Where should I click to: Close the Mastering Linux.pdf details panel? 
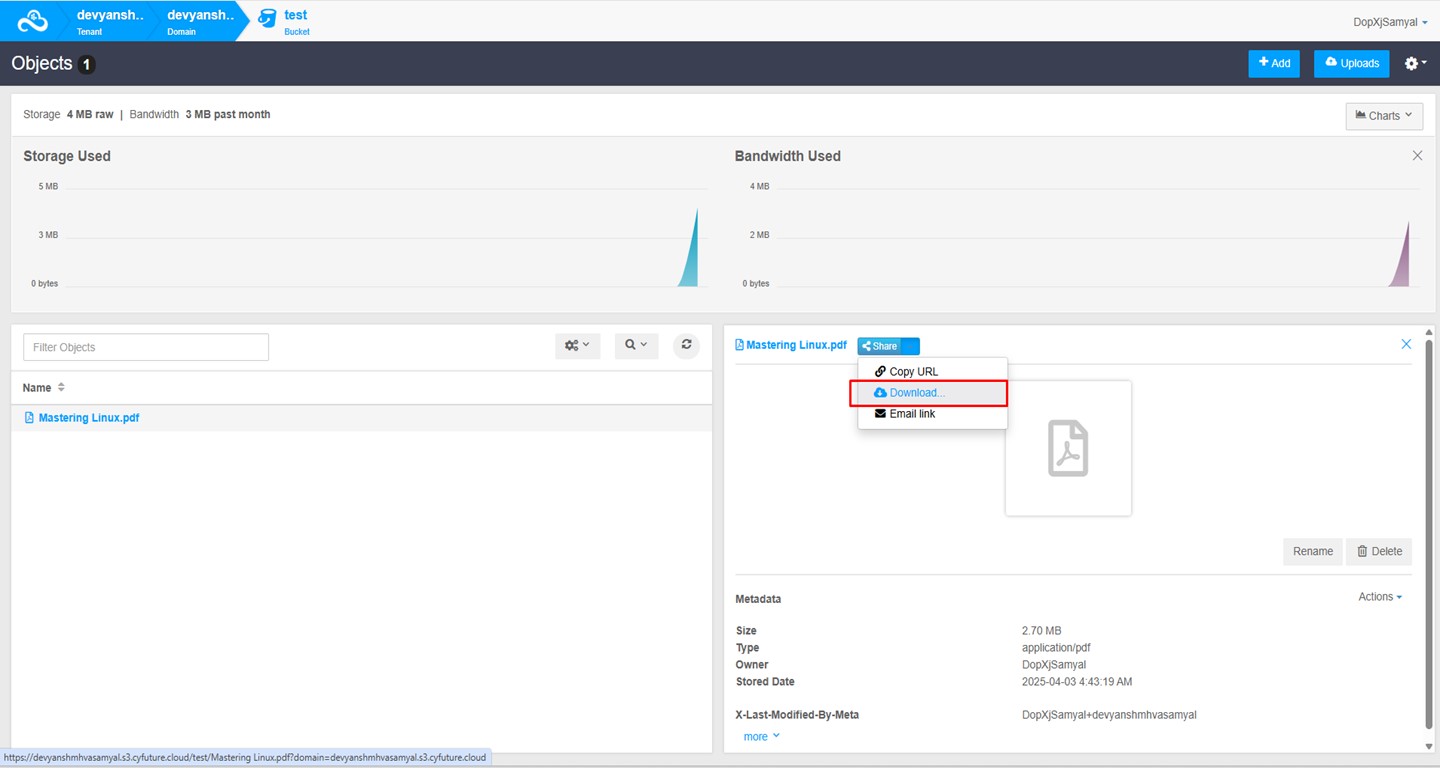coord(1406,344)
